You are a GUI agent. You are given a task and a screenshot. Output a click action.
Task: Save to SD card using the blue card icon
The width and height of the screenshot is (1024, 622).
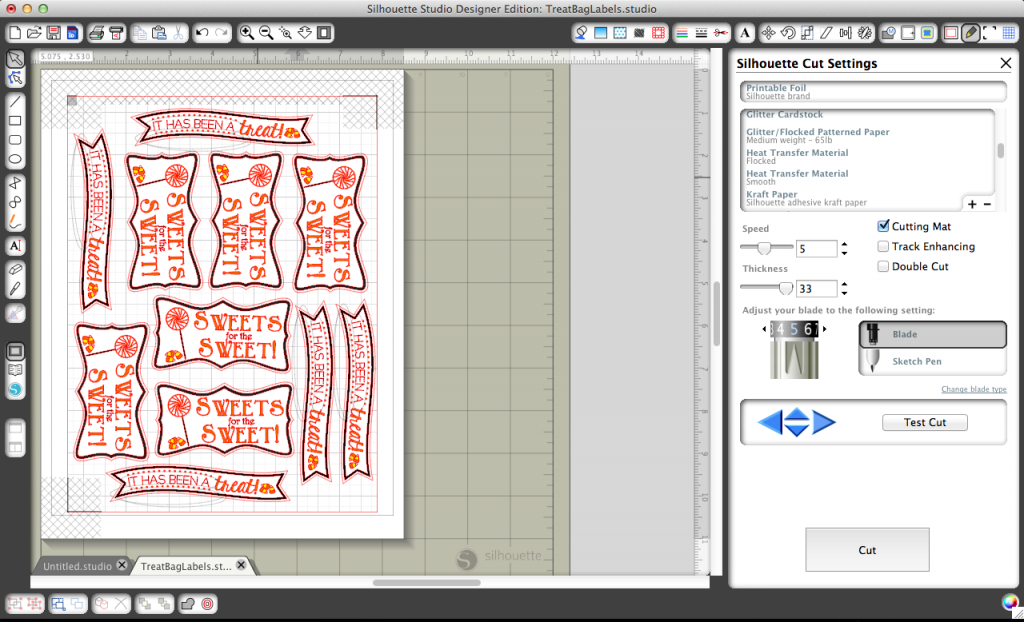72,33
